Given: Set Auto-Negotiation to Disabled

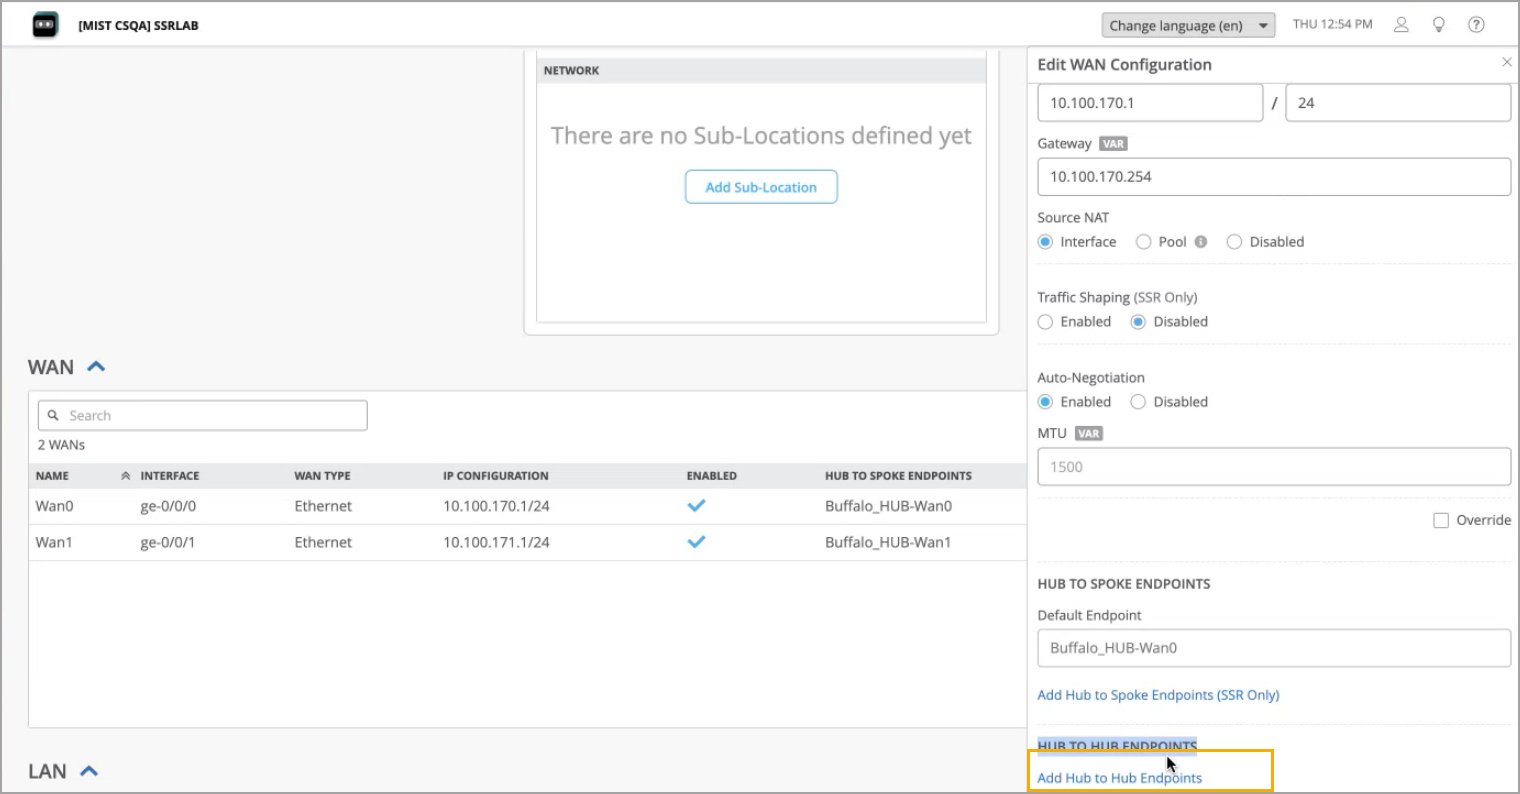Looking at the screenshot, I should (1138, 402).
